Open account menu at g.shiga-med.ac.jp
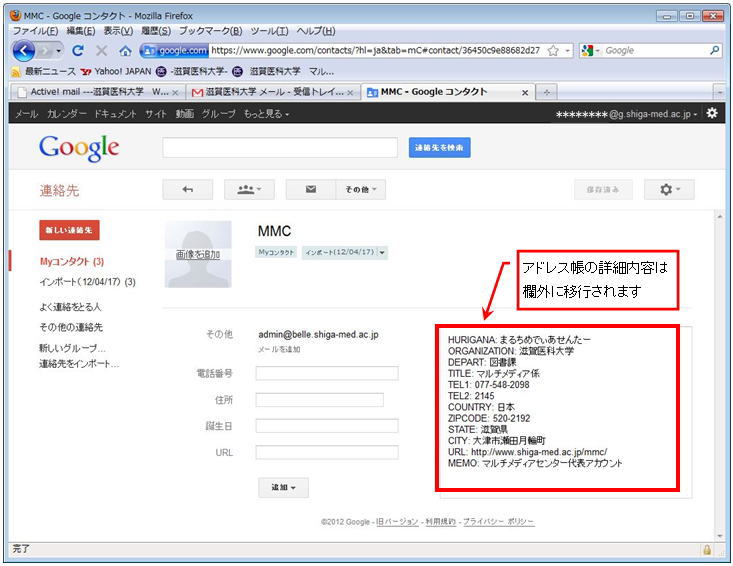Screen dimensions: 733x566 tap(626, 114)
